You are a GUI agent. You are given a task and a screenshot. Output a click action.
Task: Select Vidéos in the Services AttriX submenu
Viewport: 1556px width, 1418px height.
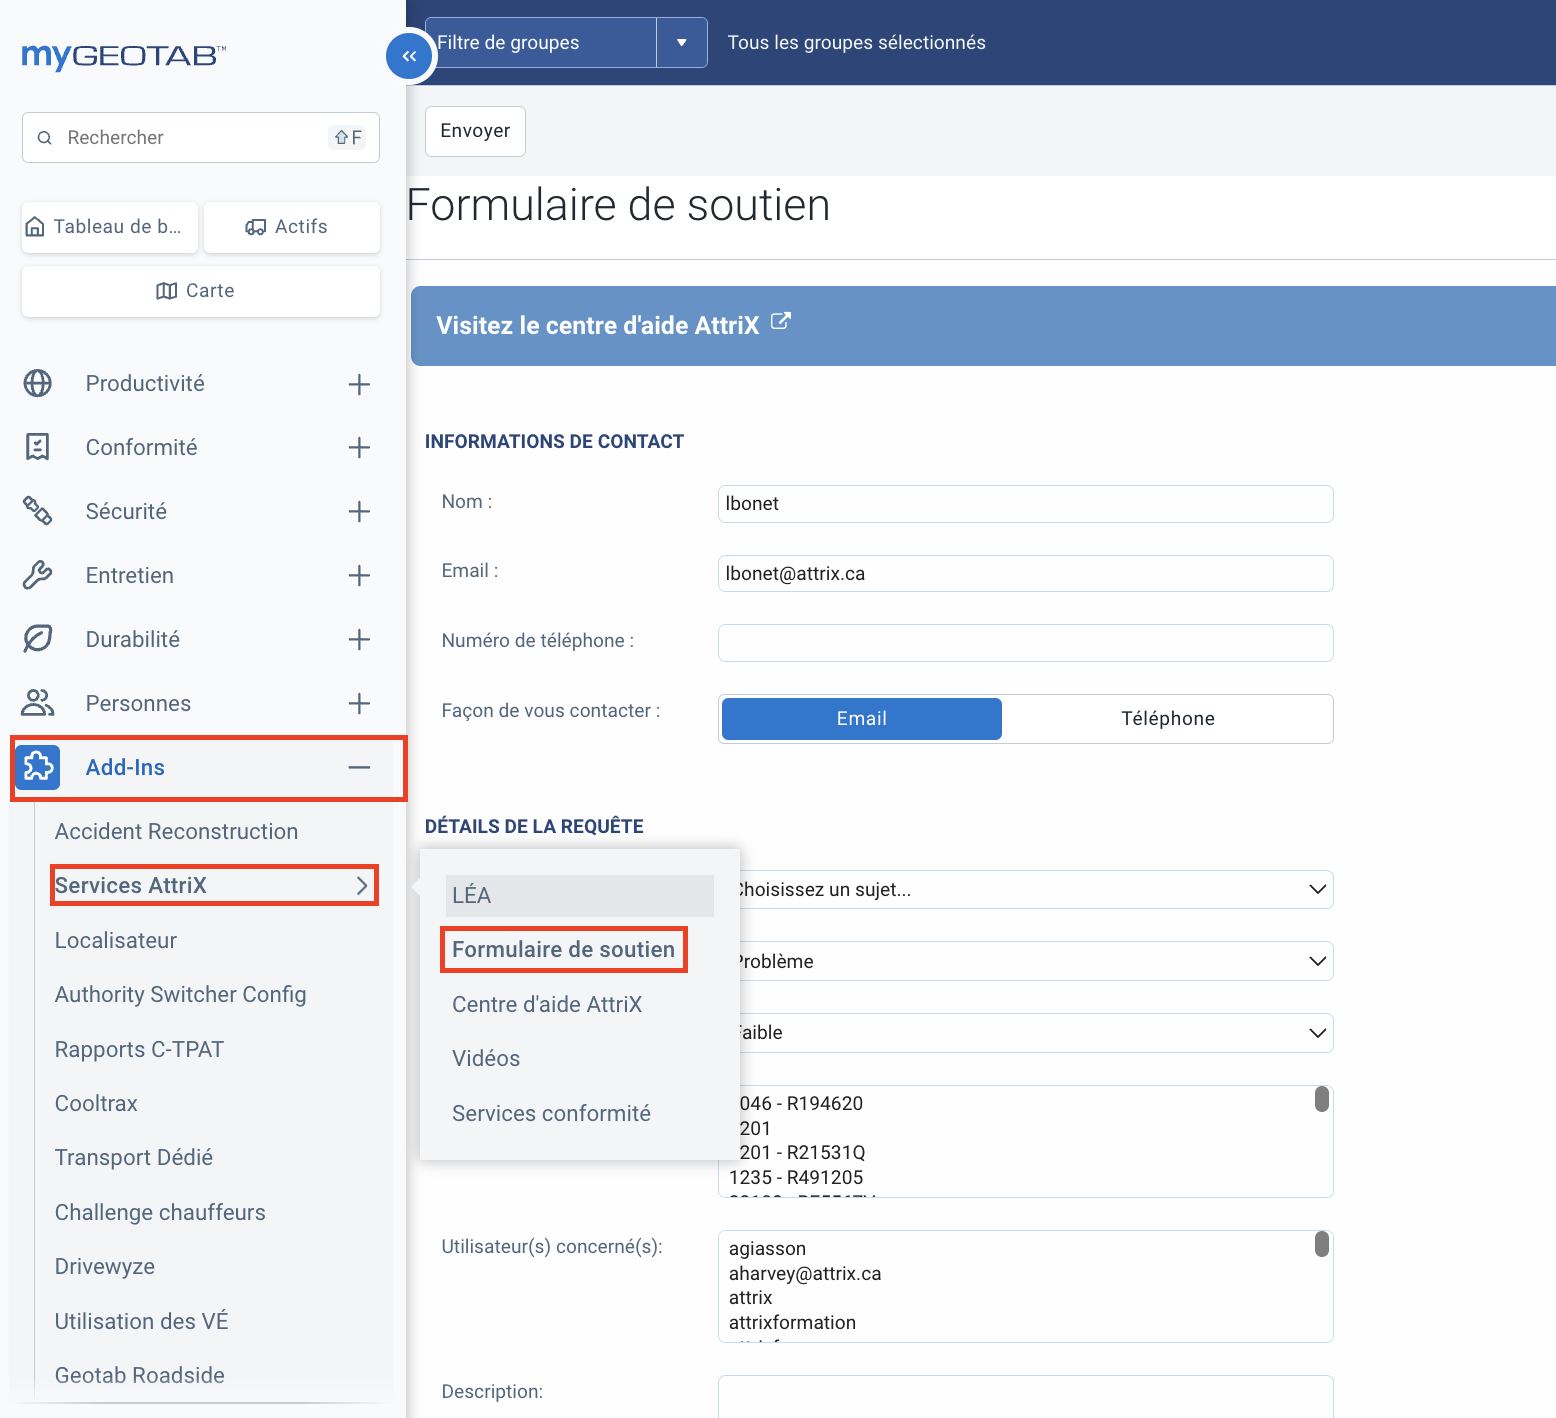486,1059
